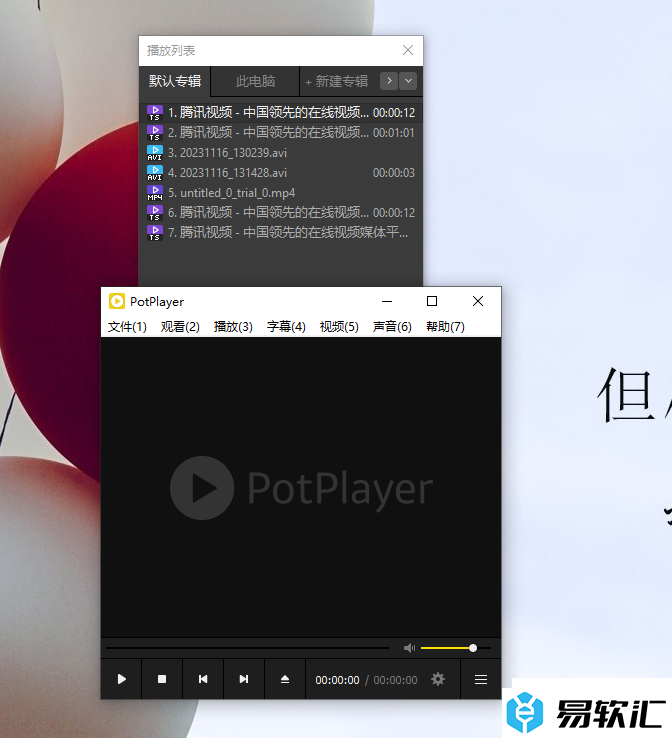This screenshot has height=738, width=672.
Task: Open the settings gear in control bar
Action: [438, 679]
